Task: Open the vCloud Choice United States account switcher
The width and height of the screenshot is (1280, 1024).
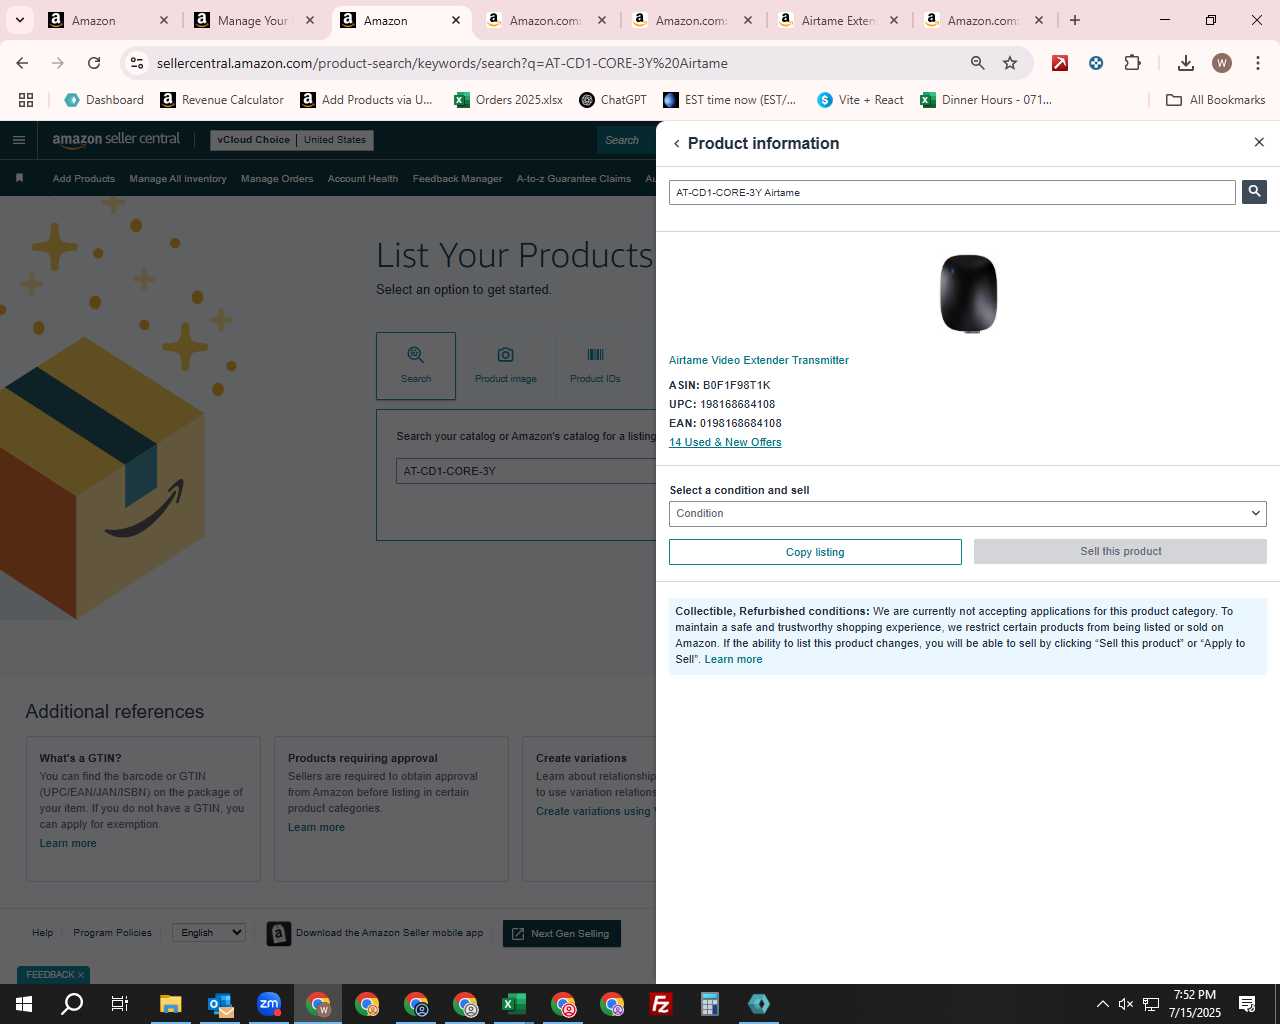Action: tap(292, 140)
